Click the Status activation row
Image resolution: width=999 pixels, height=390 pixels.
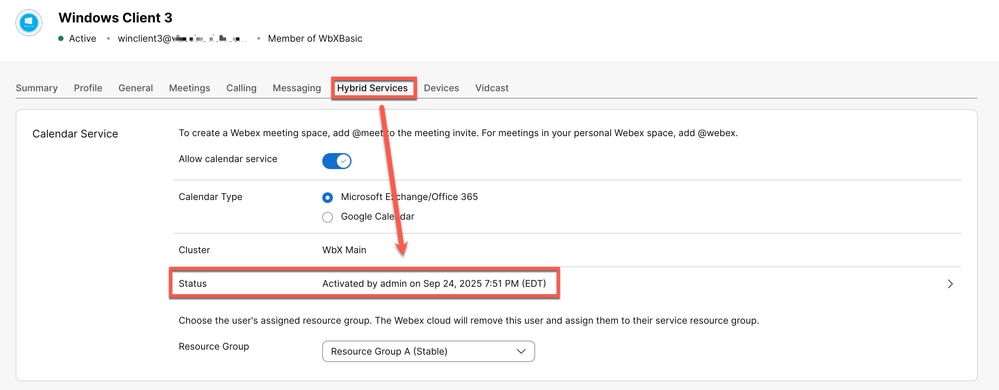point(565,284)
